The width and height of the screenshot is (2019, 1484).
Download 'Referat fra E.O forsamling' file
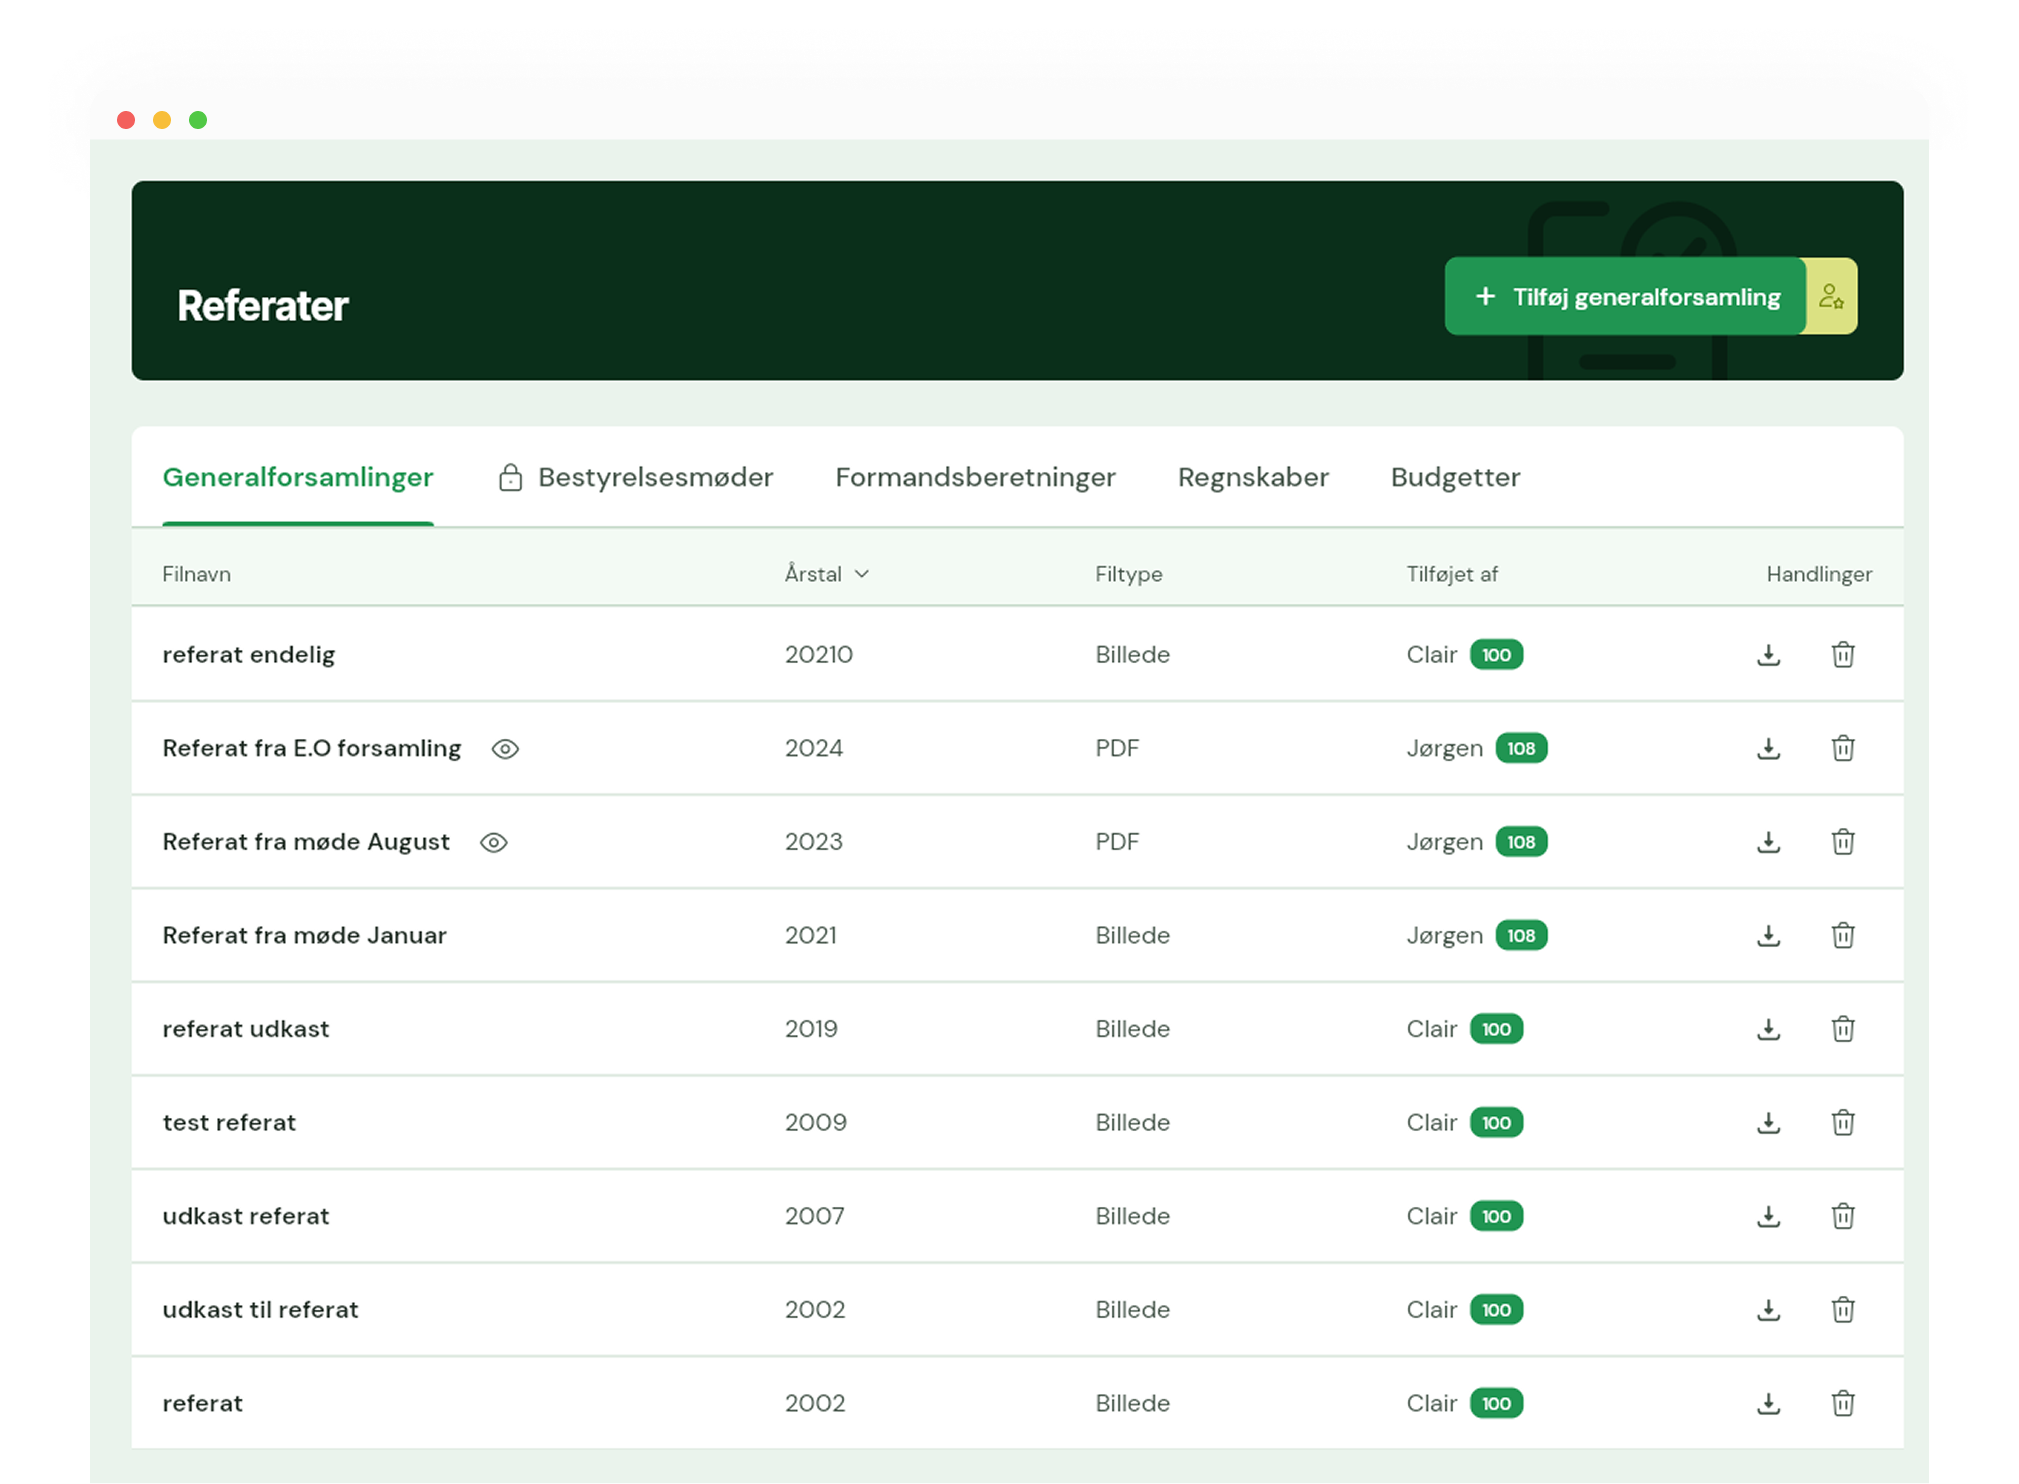click(1768, 748)
